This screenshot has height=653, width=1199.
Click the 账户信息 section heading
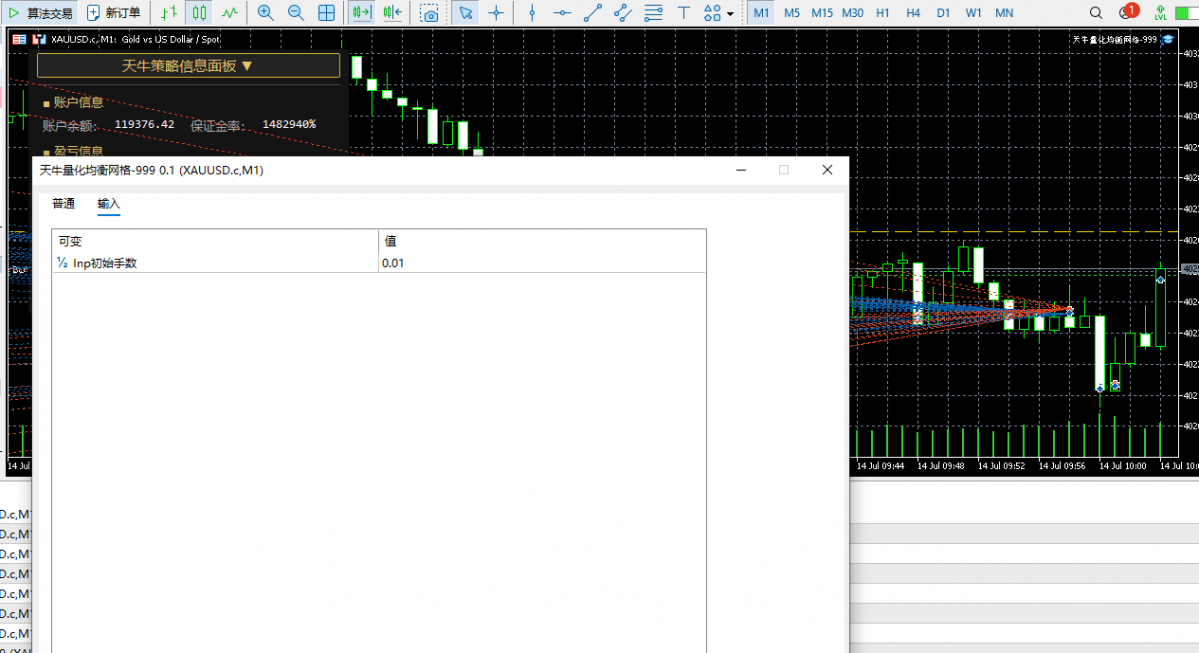78,102
